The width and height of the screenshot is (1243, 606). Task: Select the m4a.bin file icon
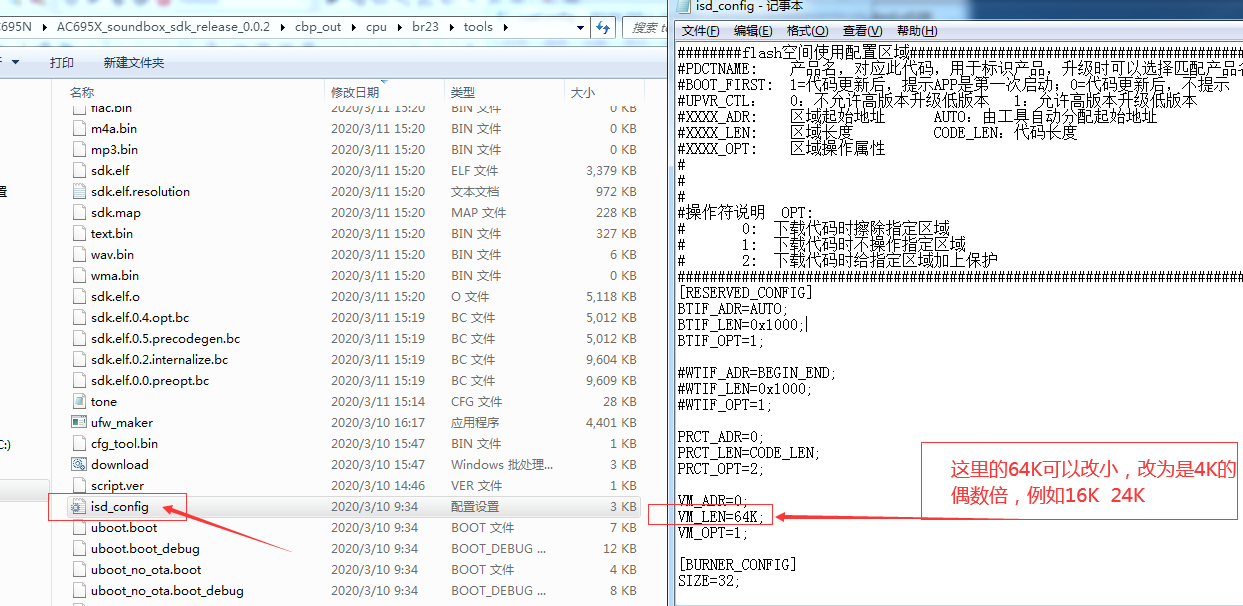pos(79,129)
